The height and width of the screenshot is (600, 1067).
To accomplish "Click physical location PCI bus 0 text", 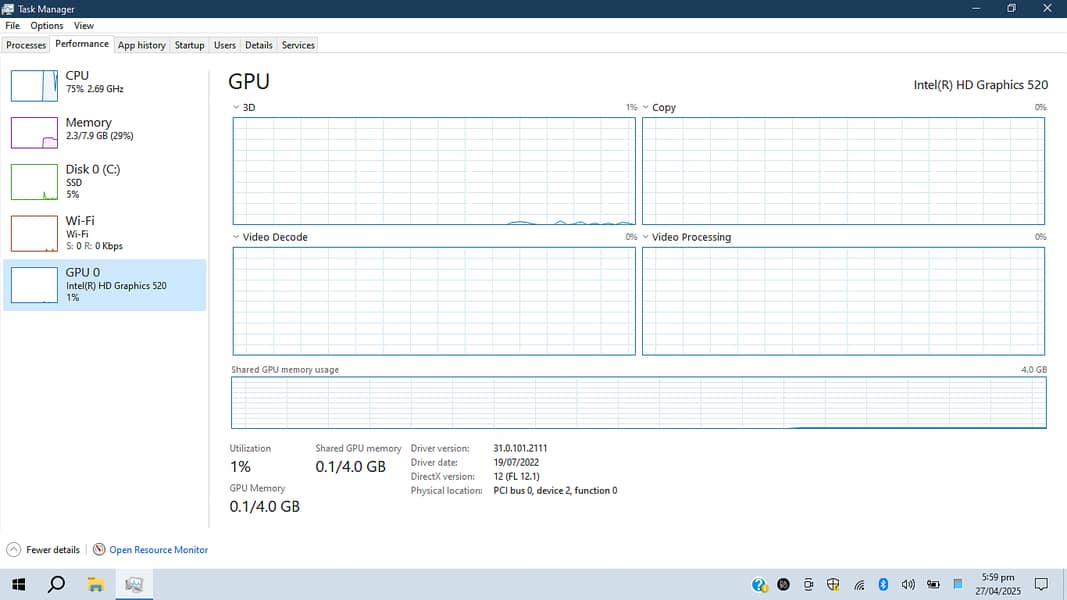I will click(555, 490).
